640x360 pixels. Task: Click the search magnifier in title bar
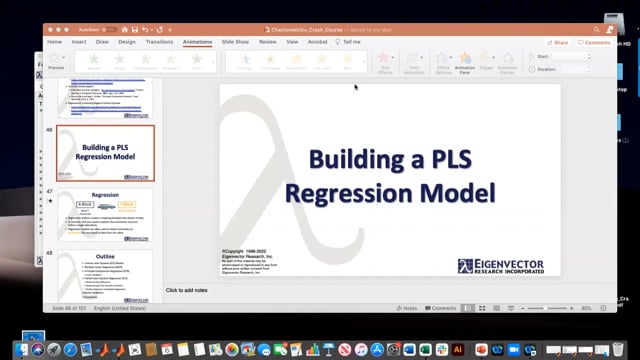(597, 29)
